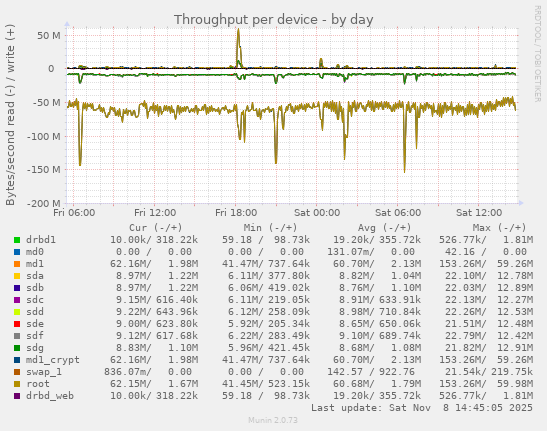The height and width of the screenshot is (431, 547).
Task: Click drbd_web min value '59.18 / 98.73k'
Action: coord(266,396)
